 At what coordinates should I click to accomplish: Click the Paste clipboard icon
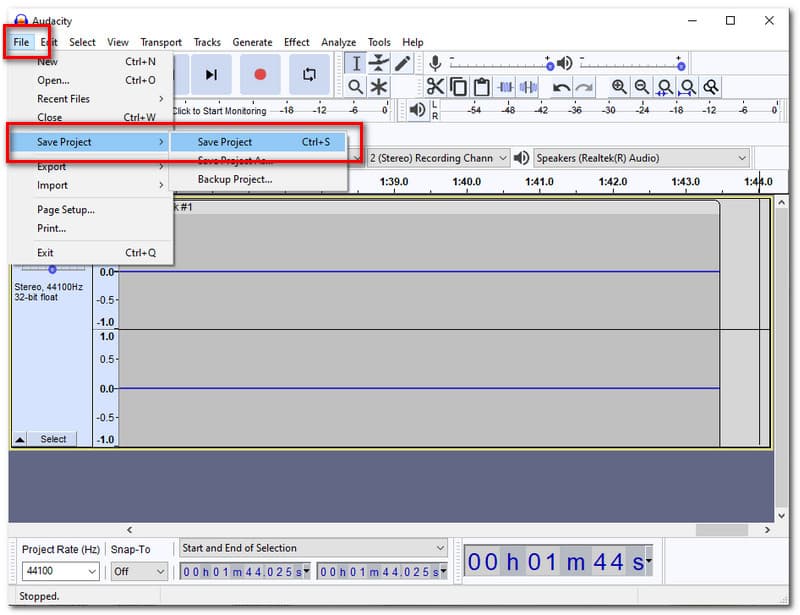[x=482, y=87]
